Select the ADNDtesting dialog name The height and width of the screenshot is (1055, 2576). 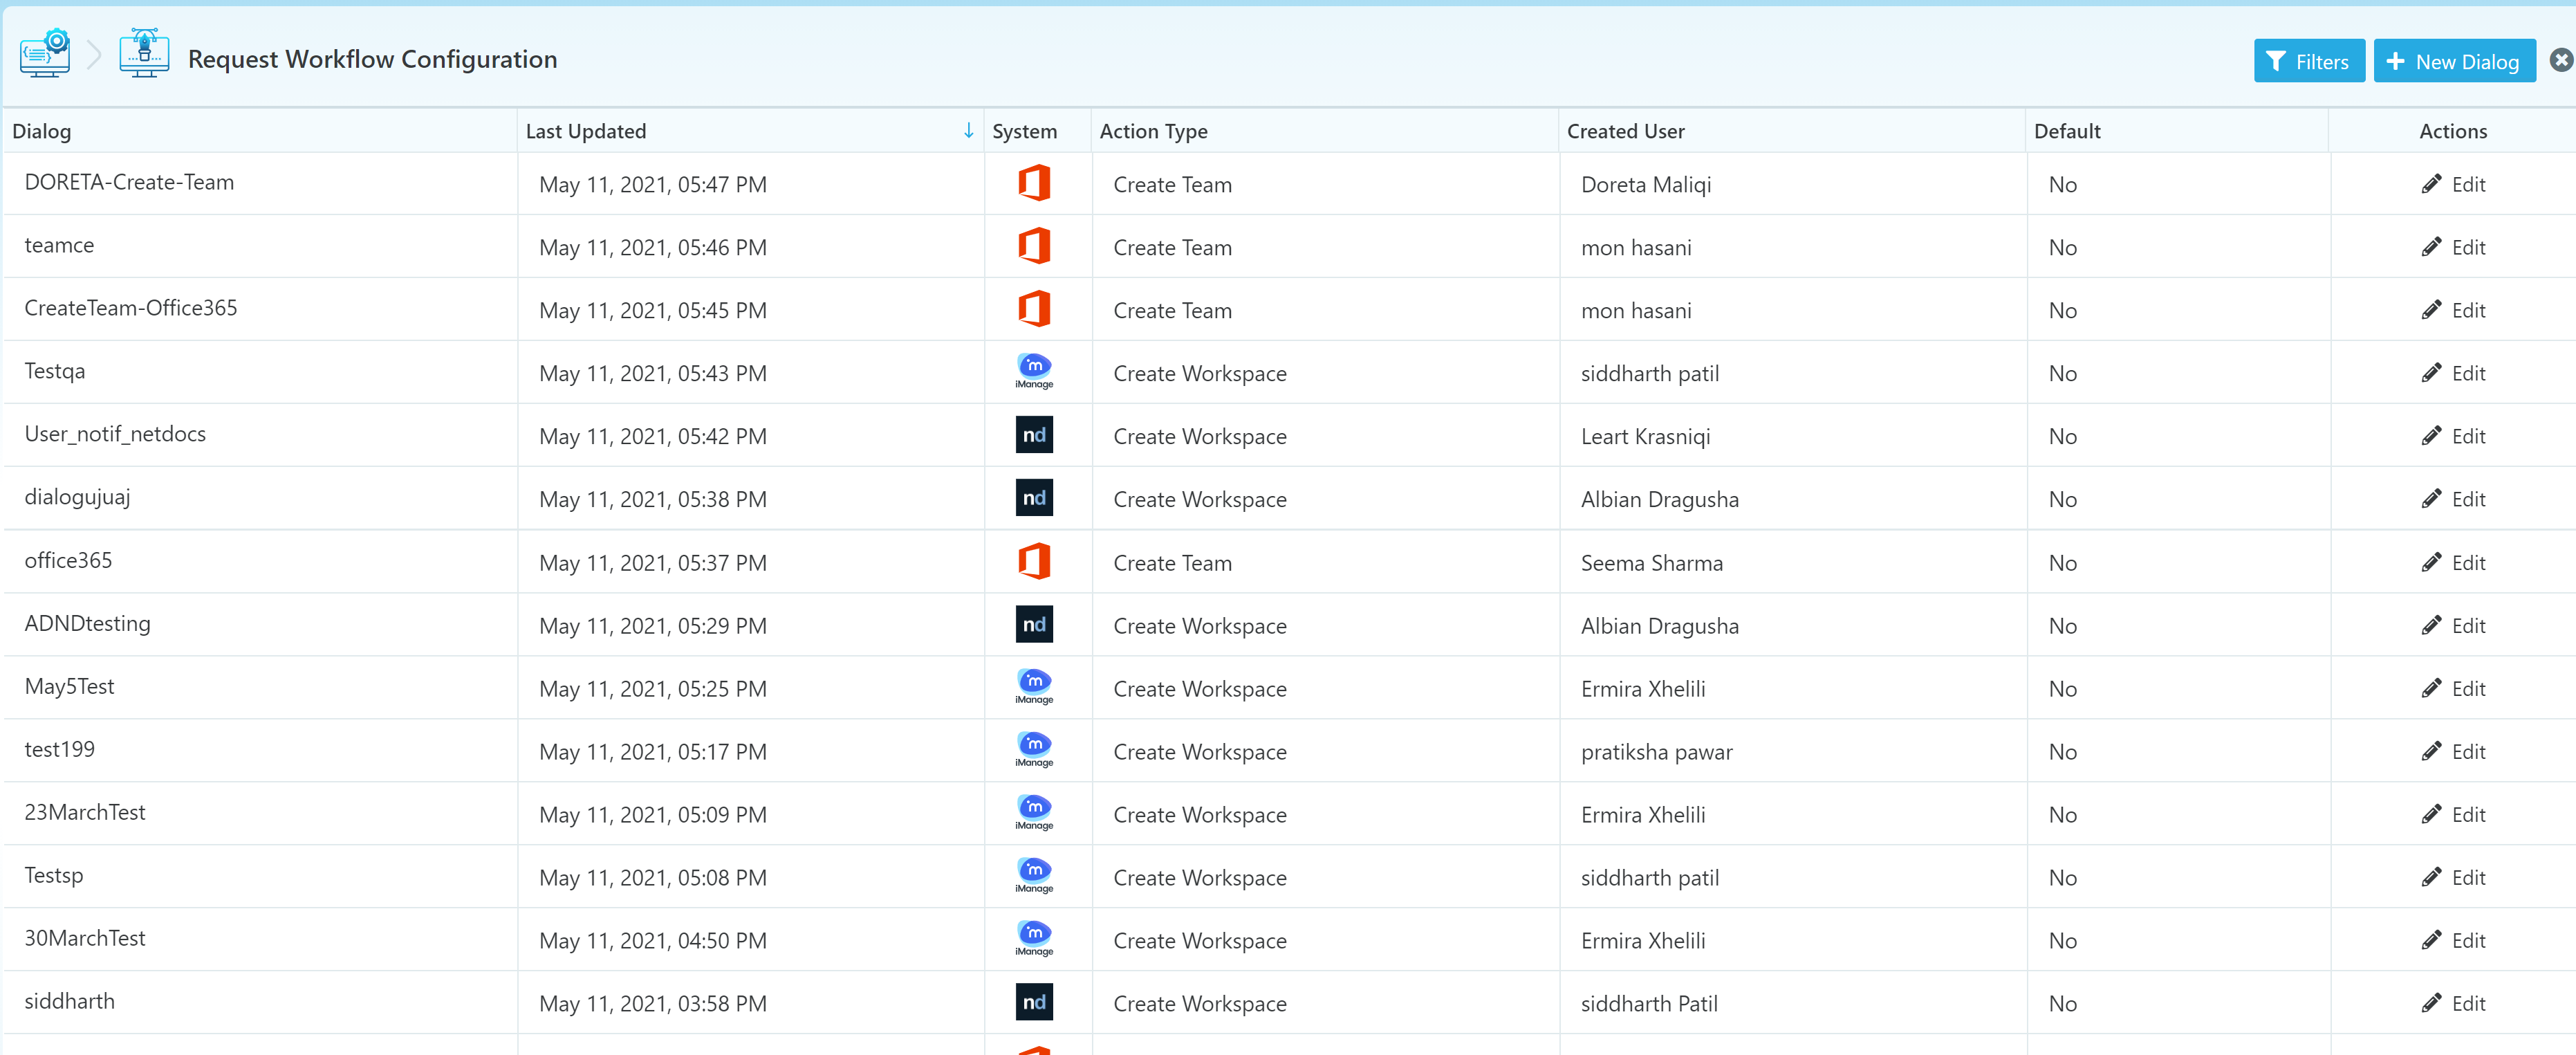point(88,623)
